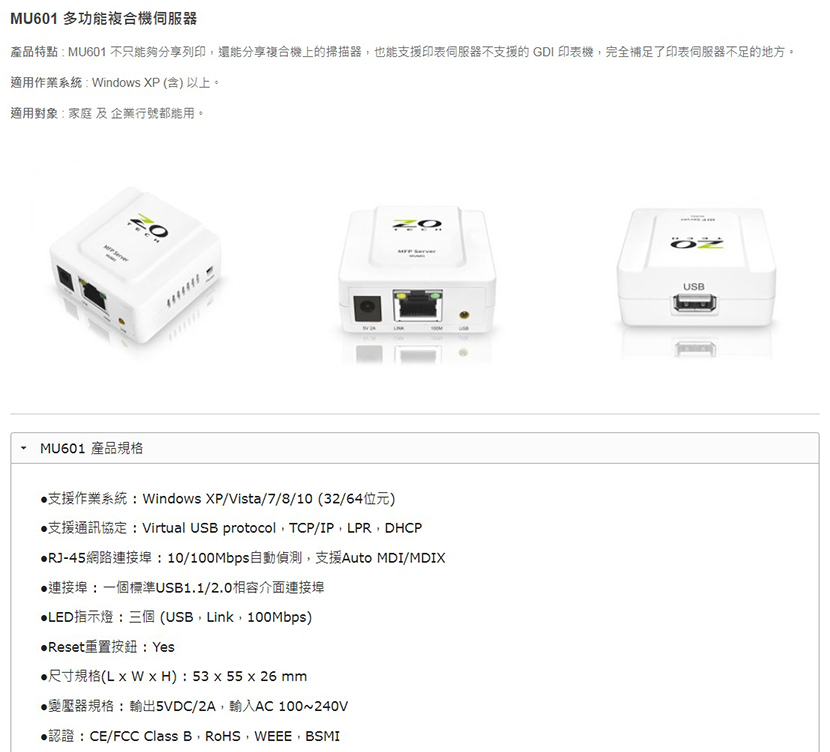Click the MU601 產品規格 accordion header
This screenshot has height=752, width=830.
[x=414, y=448]
